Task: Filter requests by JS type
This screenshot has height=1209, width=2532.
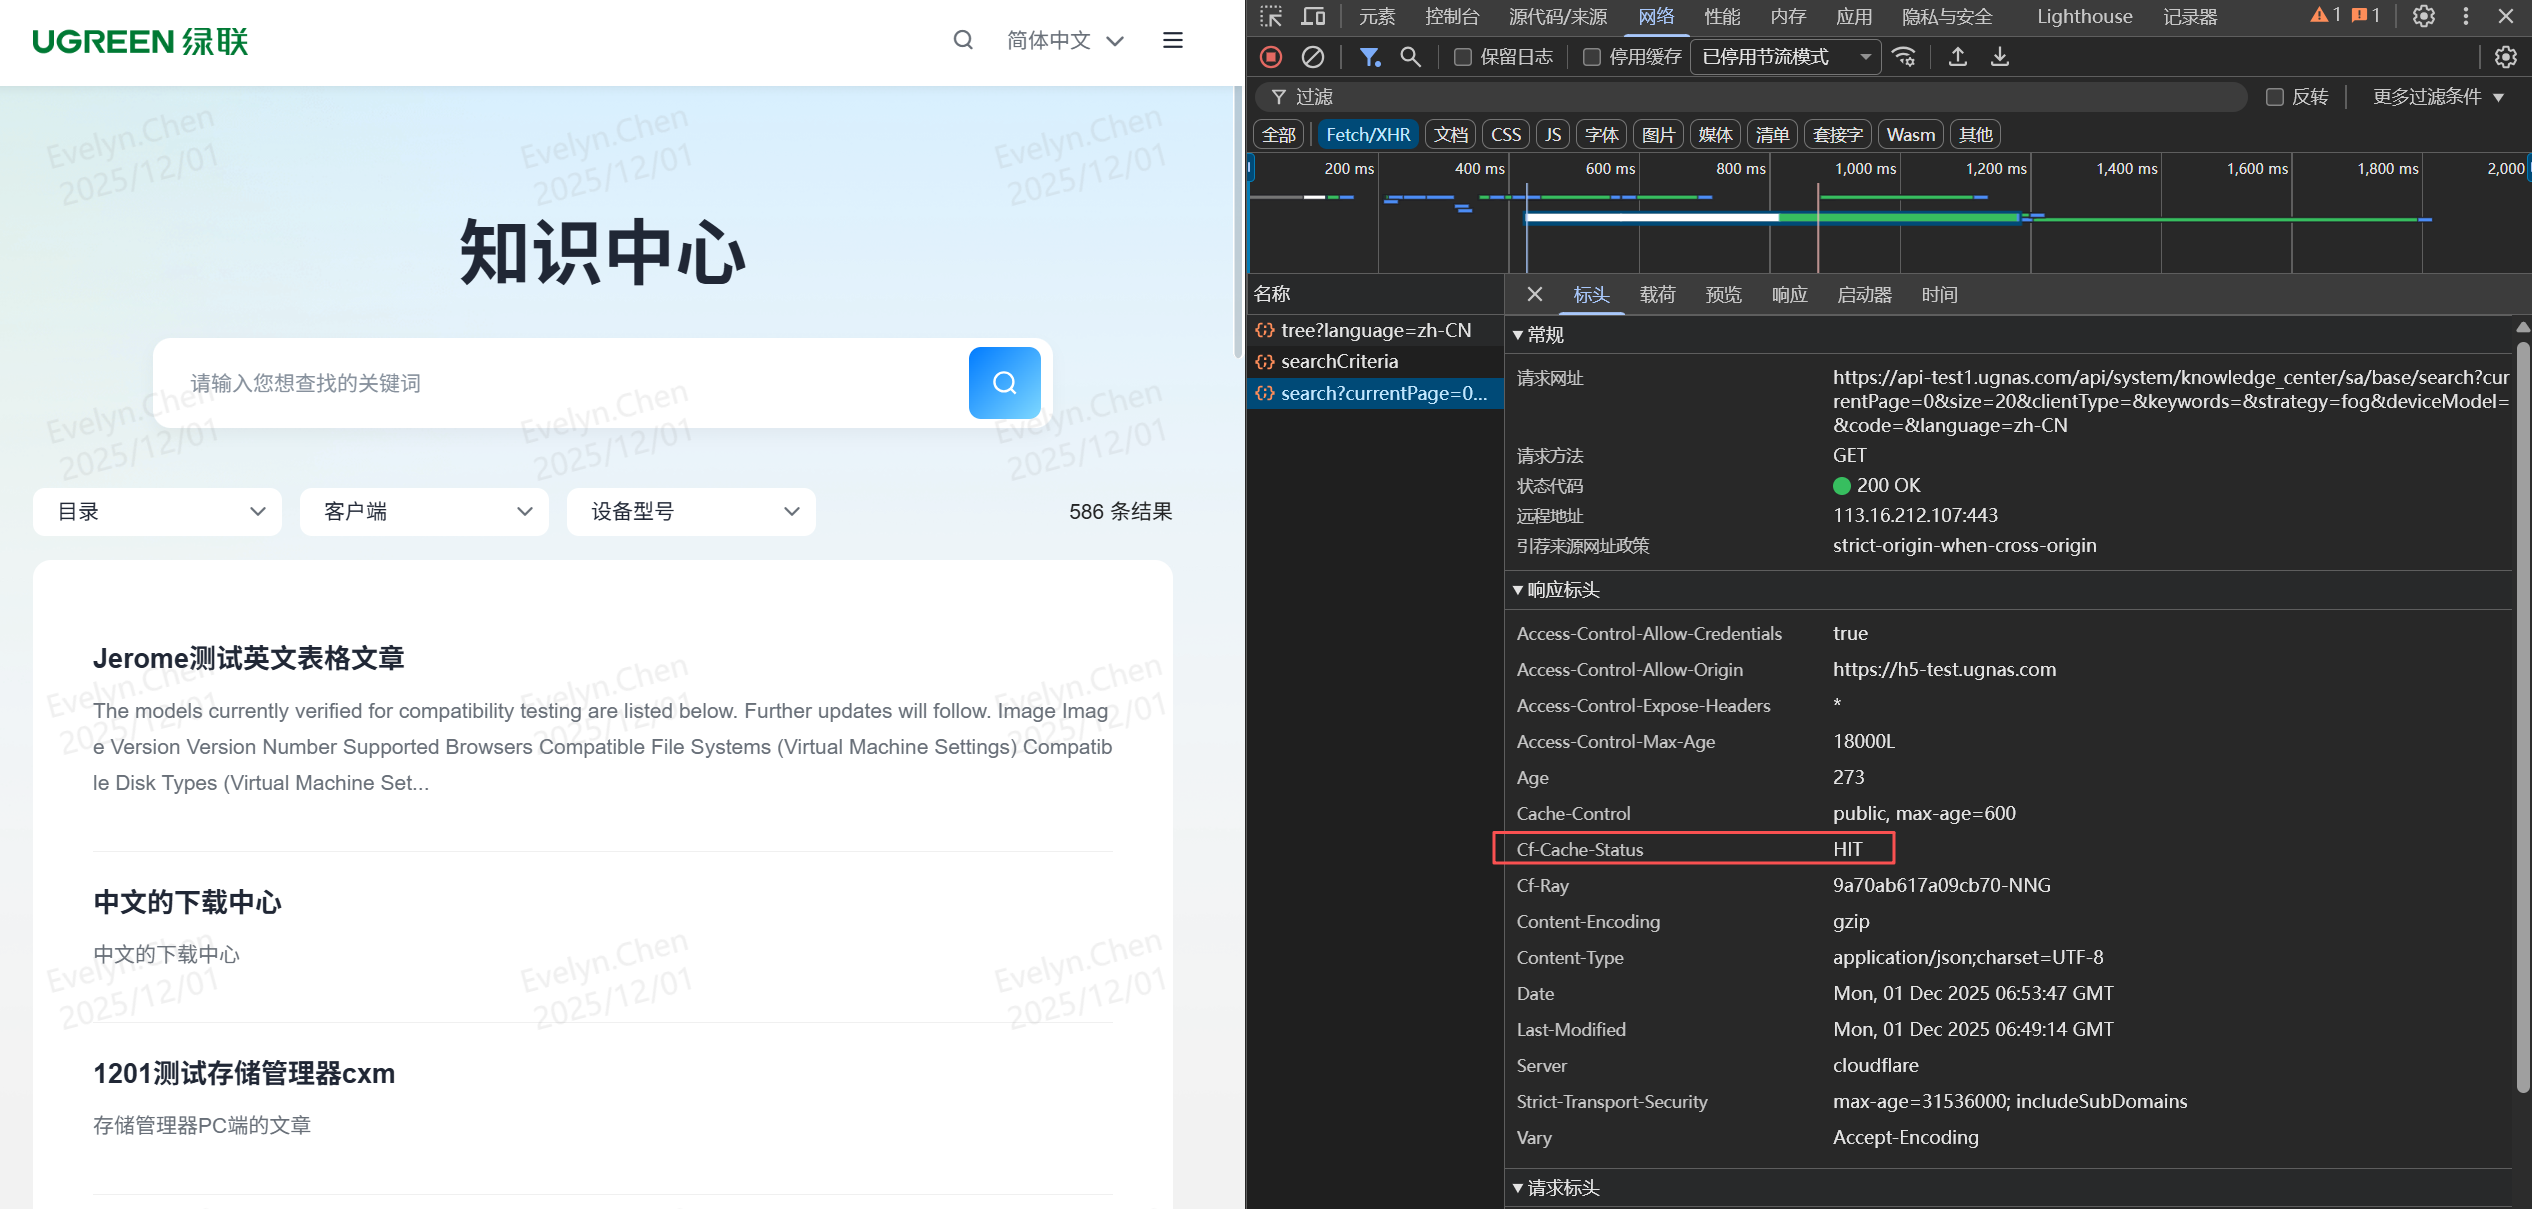Action: point(1552,135)
